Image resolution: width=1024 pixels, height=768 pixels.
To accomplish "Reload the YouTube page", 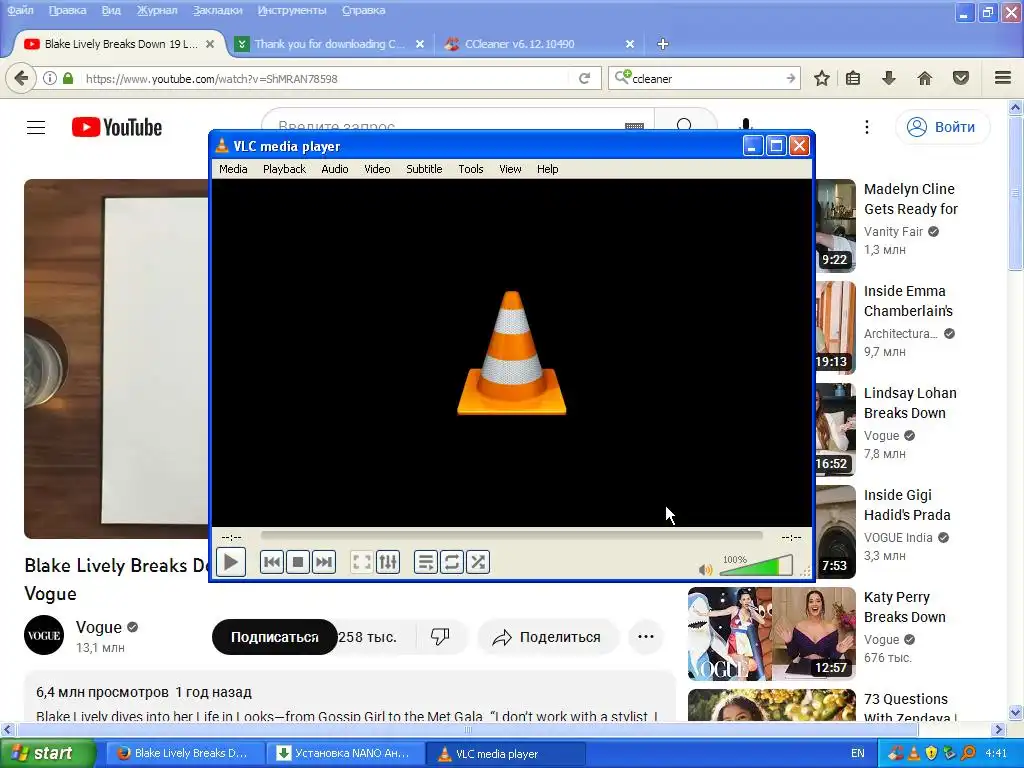I will pyautogui.click(x=584, y=78).
